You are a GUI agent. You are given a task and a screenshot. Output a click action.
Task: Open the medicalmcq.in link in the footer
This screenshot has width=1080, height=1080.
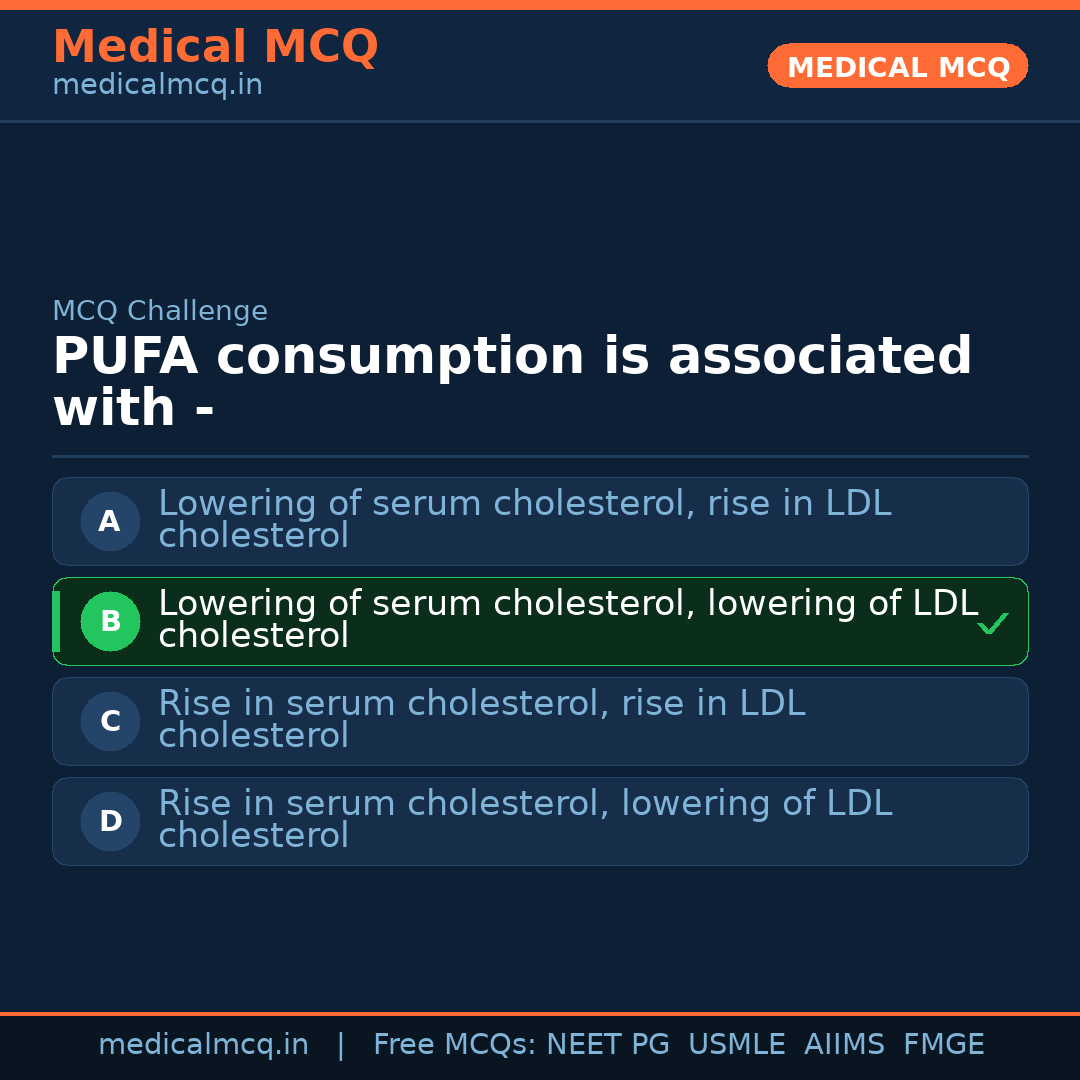tap(203, 1045)
